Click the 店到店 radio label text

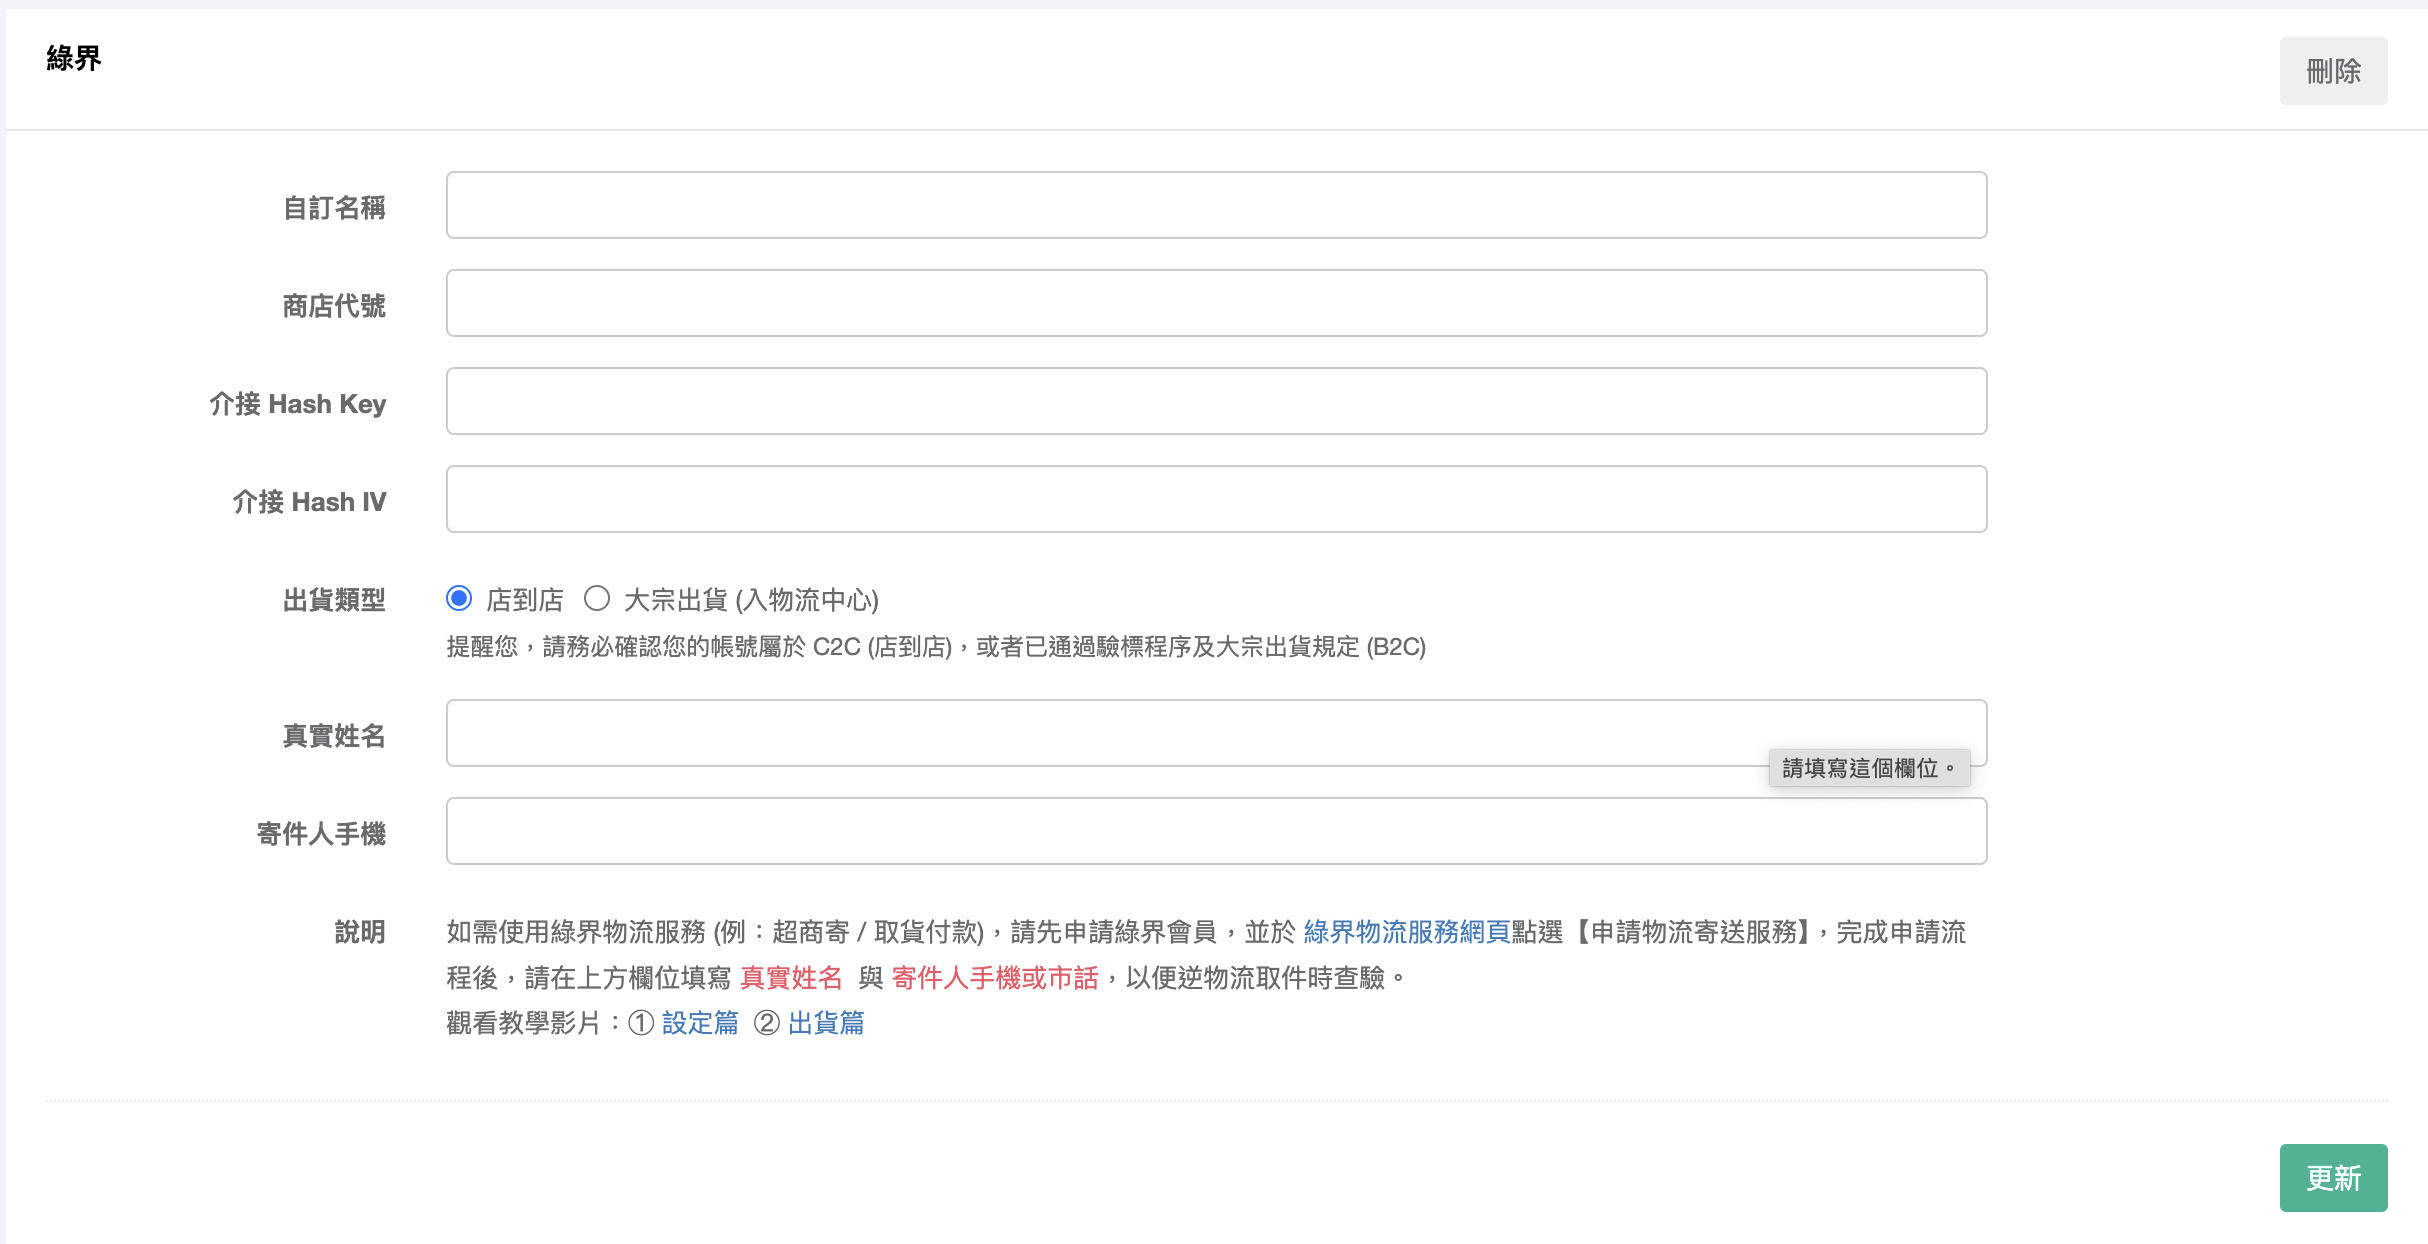525,600
